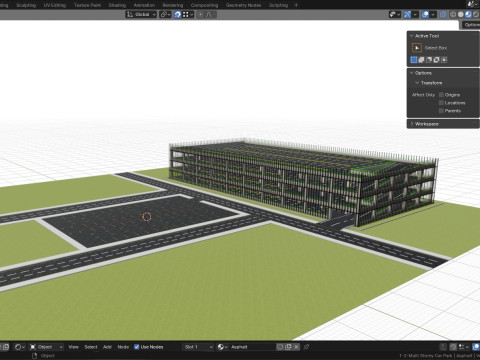
Task: Toggle the viewport gizmos button
Action: [x=407, y=14]
